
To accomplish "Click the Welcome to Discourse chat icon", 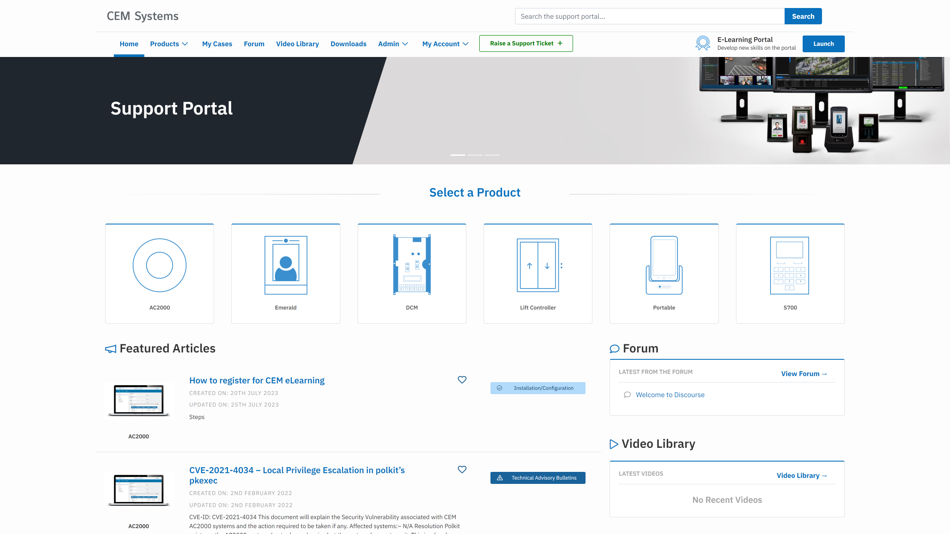I will pos(627,395).
